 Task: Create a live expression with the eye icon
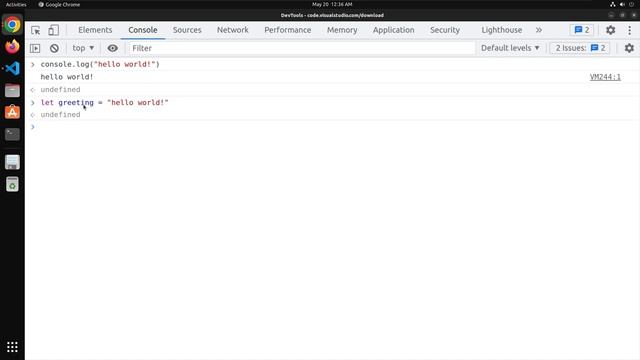(113, 48)
